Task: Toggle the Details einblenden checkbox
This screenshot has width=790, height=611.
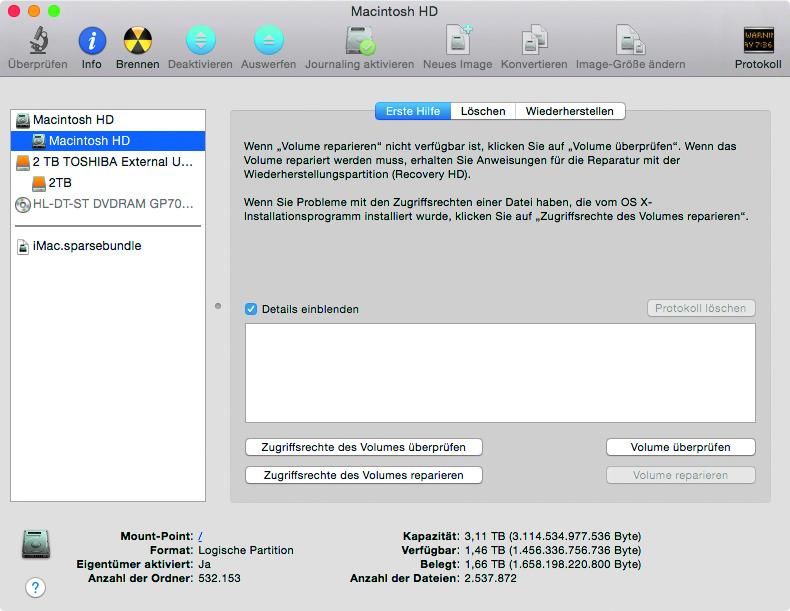Action: 251,309
